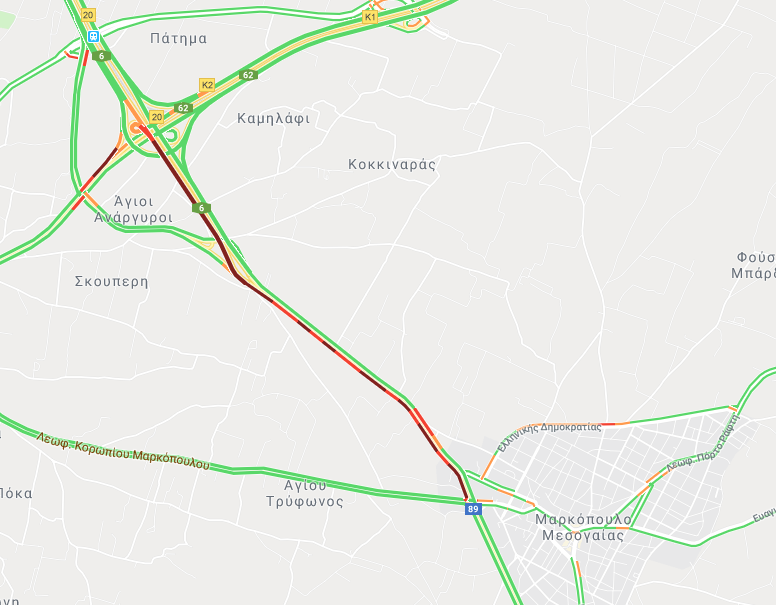The width and height of the screenshot is (776, 605).
Task: Select the Σκουπερη place label
Action: click(111, 281)
